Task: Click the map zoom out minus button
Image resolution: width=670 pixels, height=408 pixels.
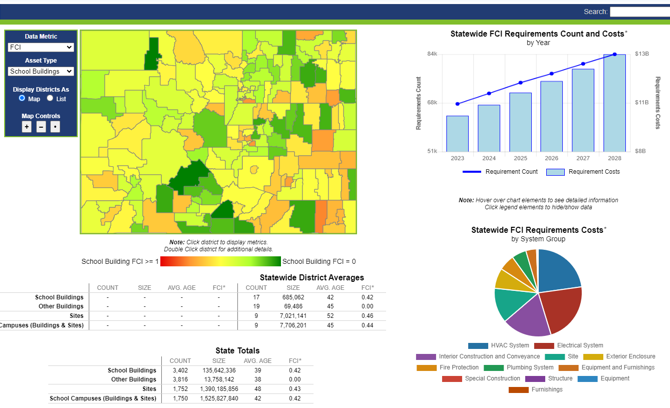Action: click(41, 127)
